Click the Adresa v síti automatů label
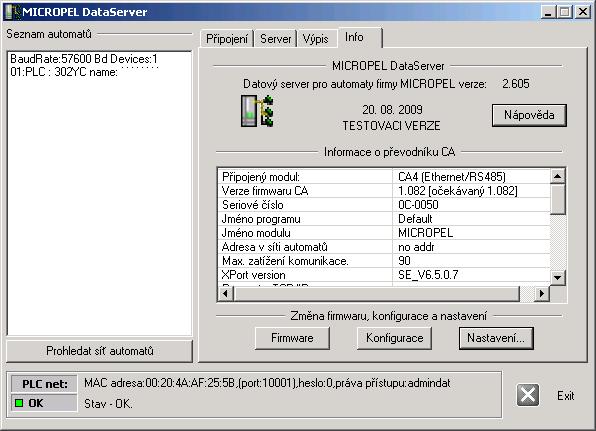This screenshot has width=596, height=431. pos(274,247)
